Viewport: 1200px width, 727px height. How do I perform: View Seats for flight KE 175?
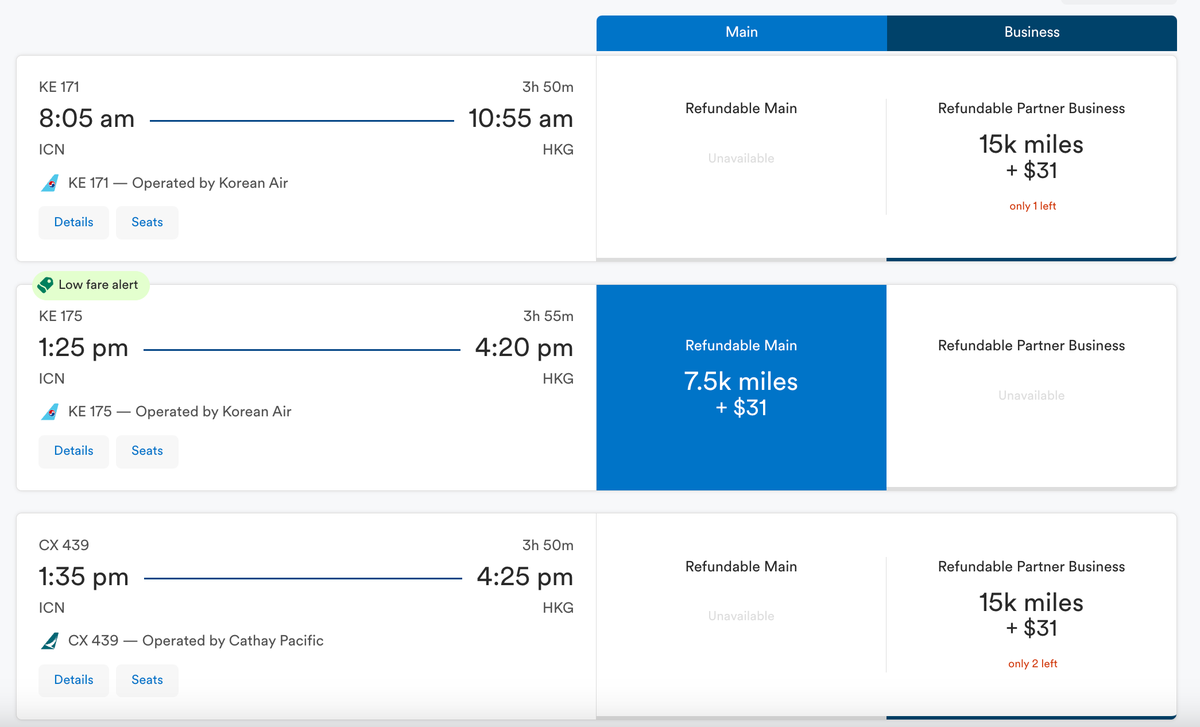coord(147,451)
